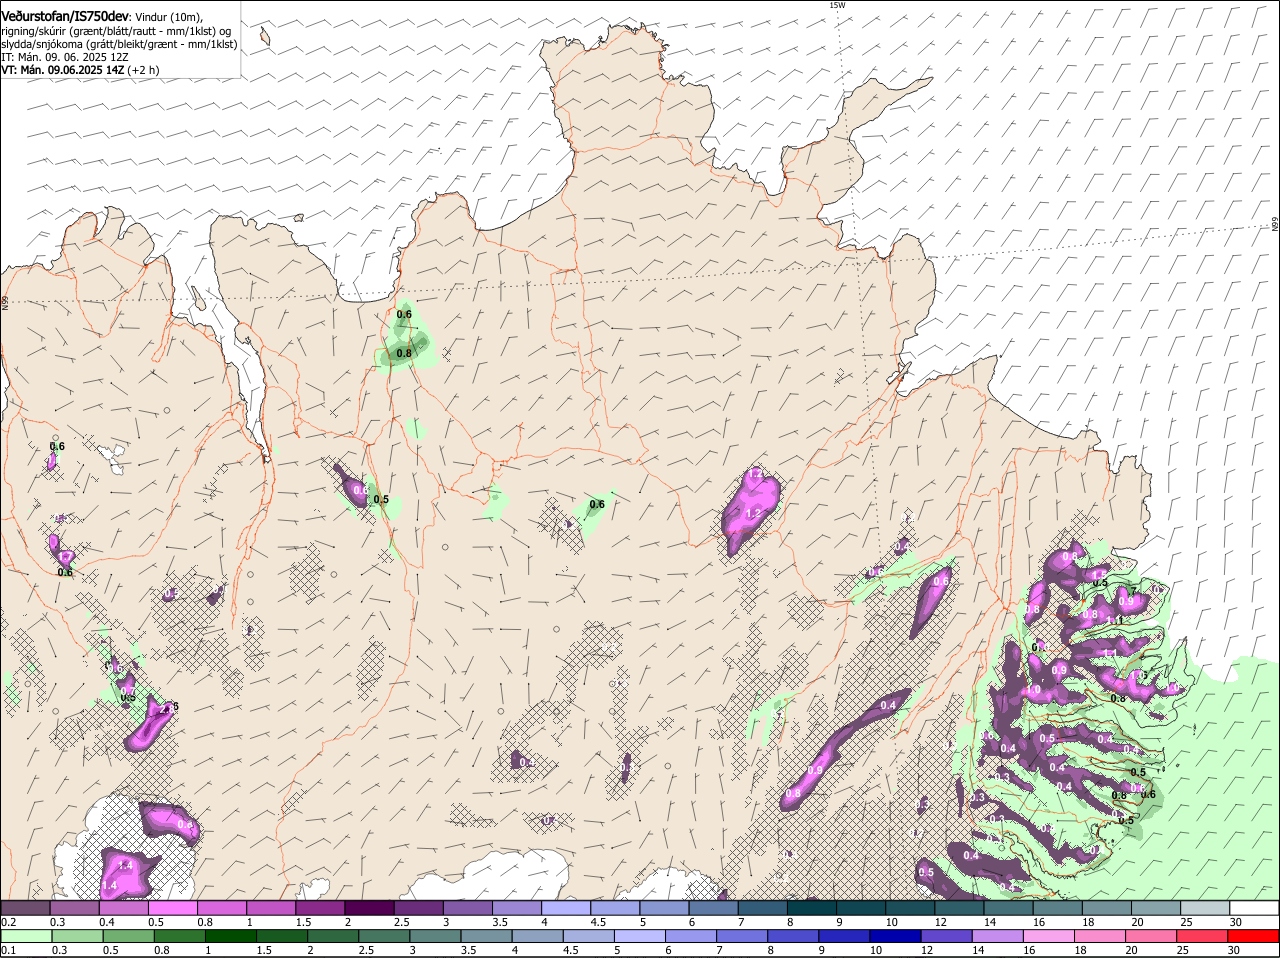The height and width of the screenshot is (958, 1280).
Task: Pick the 7 swatch in the lower legend row
Action: click(x=742, y=937)
